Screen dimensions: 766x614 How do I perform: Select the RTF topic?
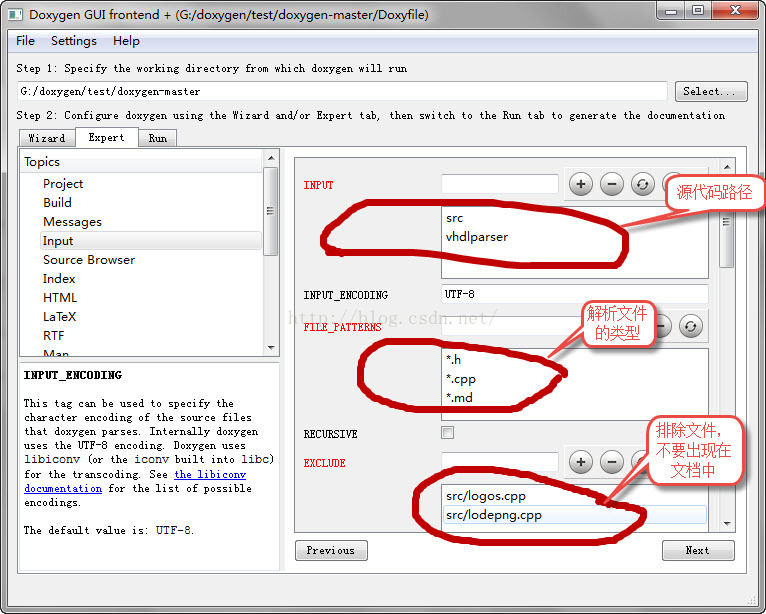point(54,336)
